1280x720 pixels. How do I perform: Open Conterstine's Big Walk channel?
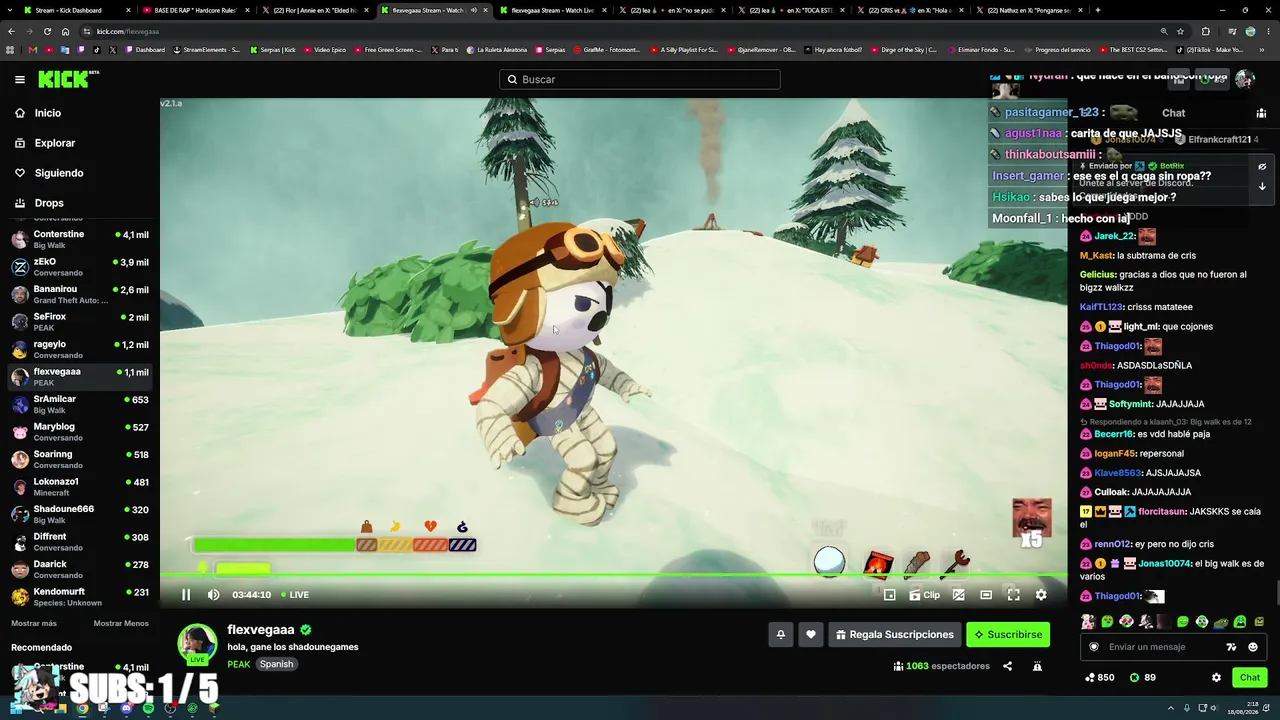[x=80, y=239]
